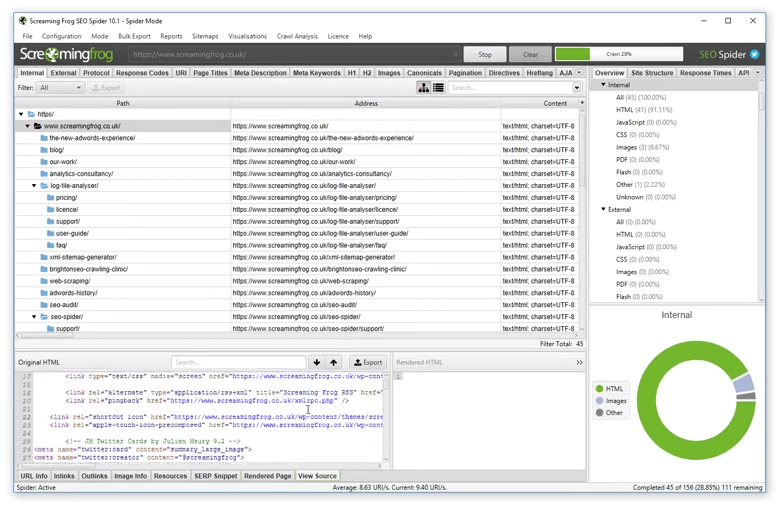Open the Bulk Export menu

click(134, 36)
